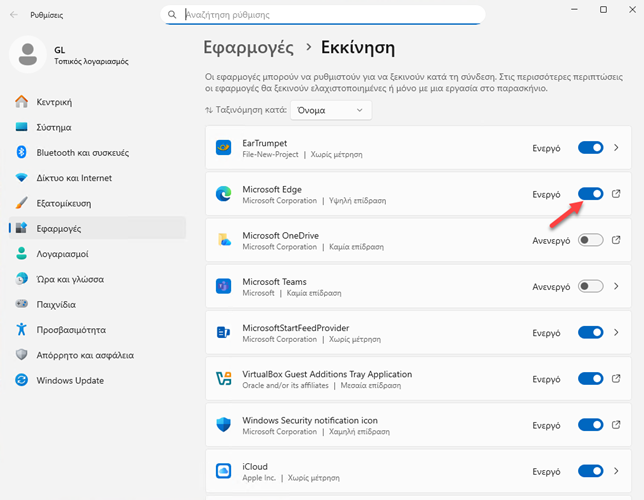644x500 pixels.
Task: Open external link icon for Microsoft Edge
Action: pyautogui.click(x=616, y=194)
